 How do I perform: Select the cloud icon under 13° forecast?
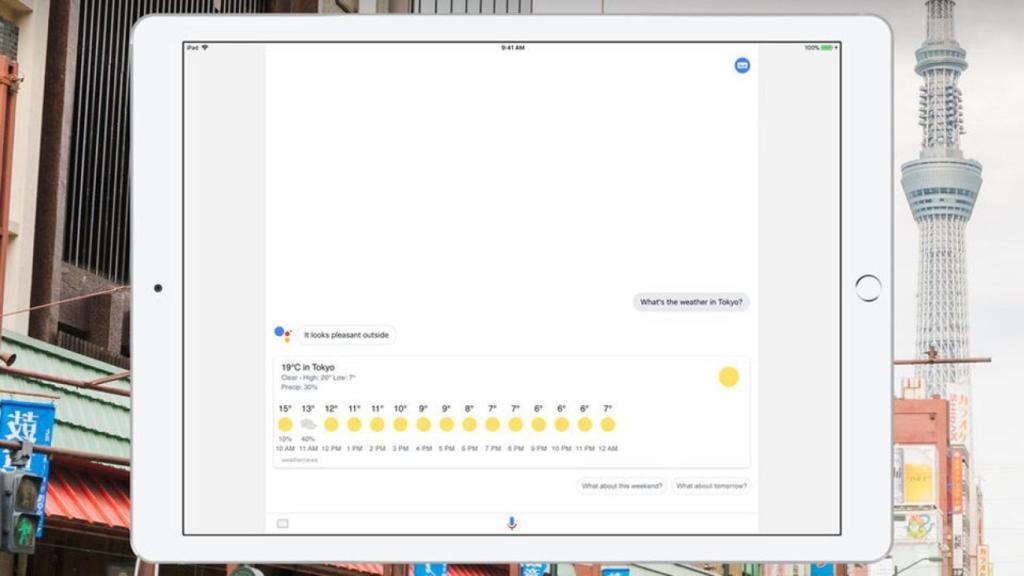[307, 424]
